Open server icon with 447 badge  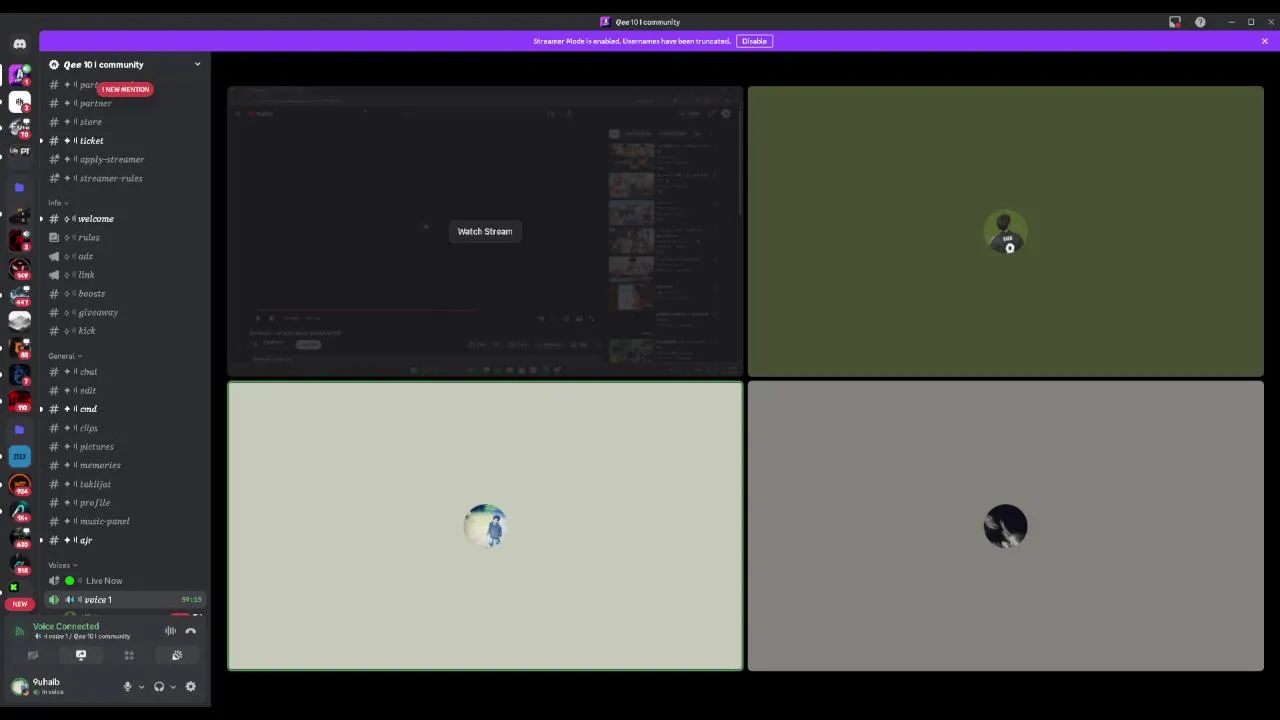(19, 295)
